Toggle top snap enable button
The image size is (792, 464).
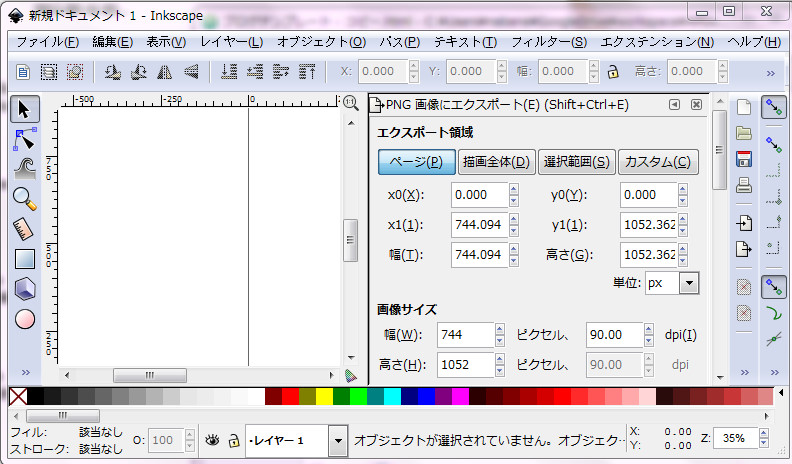point(774,107)
